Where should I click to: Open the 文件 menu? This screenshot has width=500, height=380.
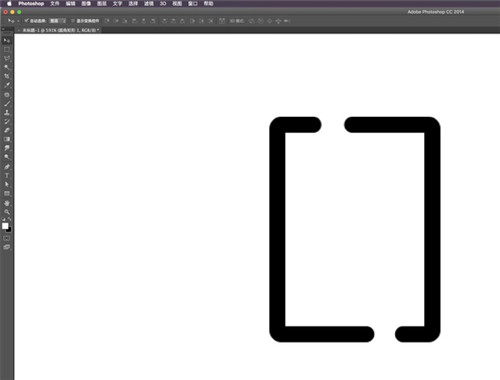(x=55, y=4)
